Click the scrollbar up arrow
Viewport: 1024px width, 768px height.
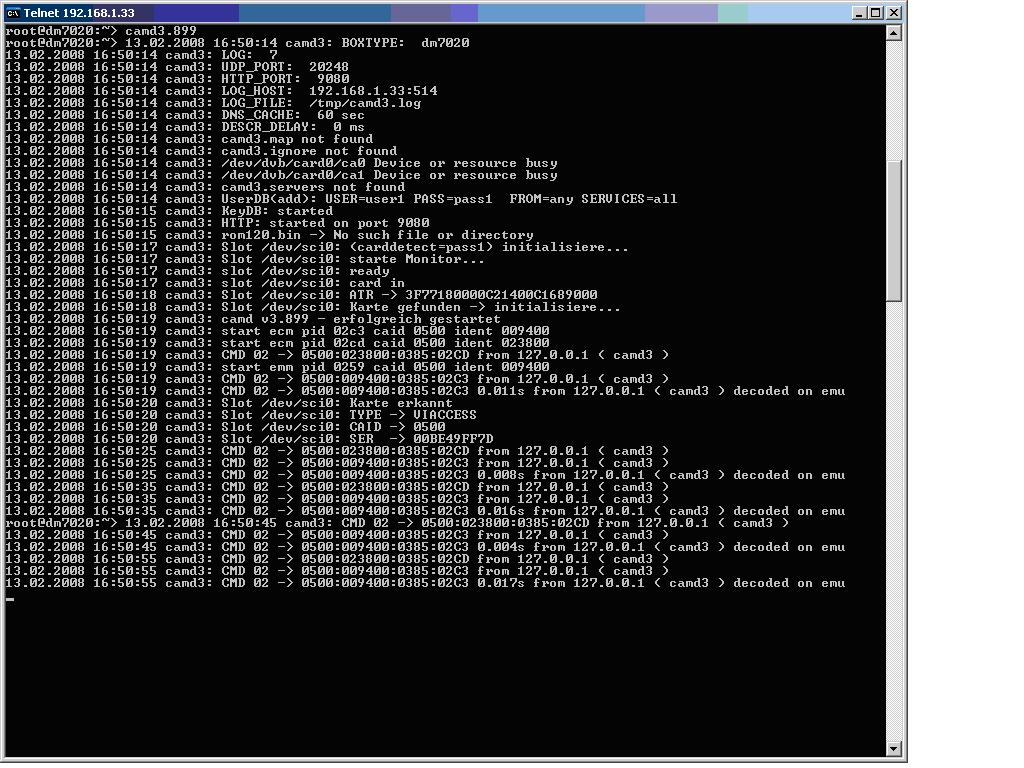point(894,32)
